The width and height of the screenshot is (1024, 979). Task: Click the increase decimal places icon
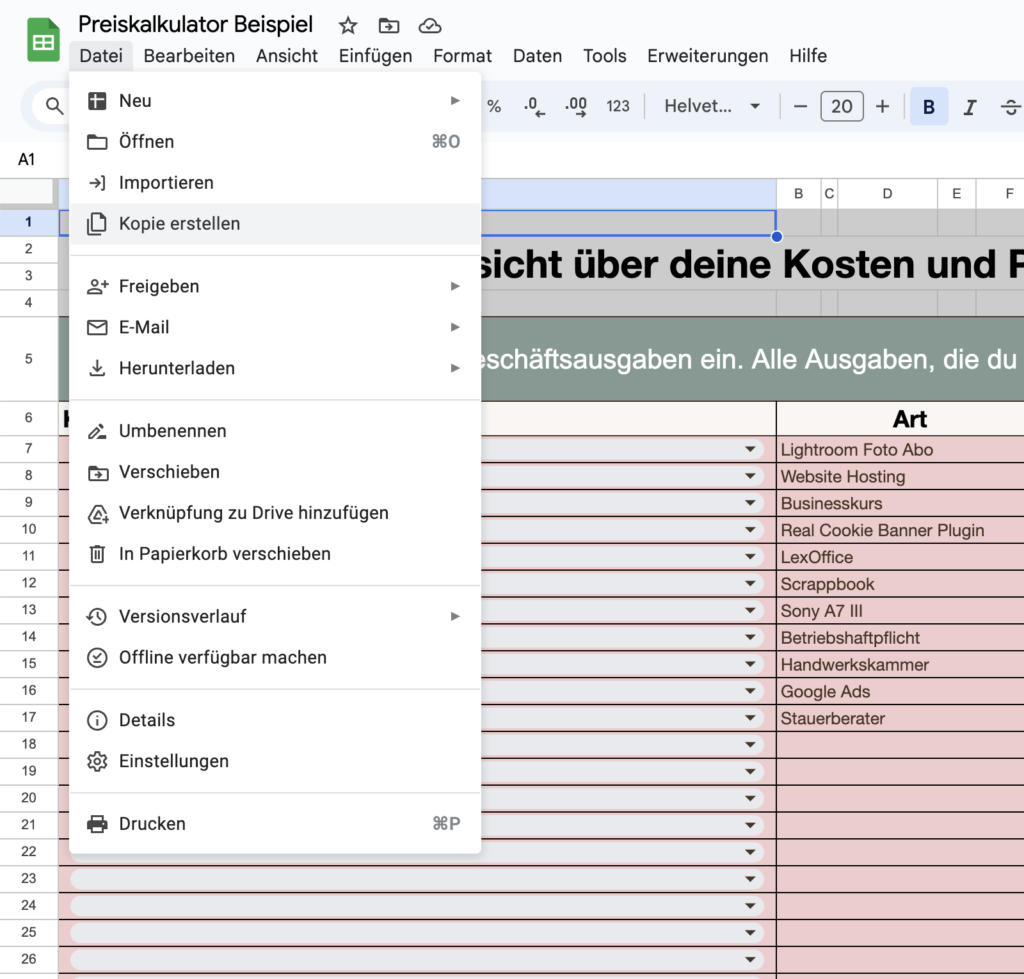576,106
